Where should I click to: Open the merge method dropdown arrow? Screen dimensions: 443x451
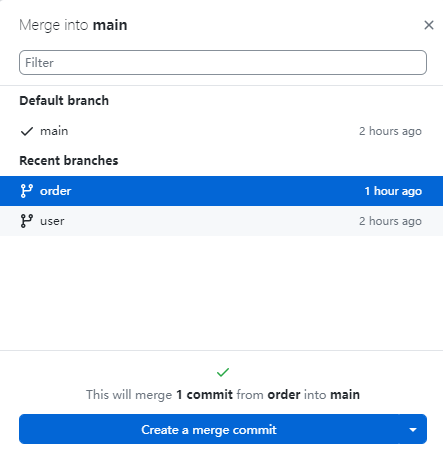click(x=413, y=429)
